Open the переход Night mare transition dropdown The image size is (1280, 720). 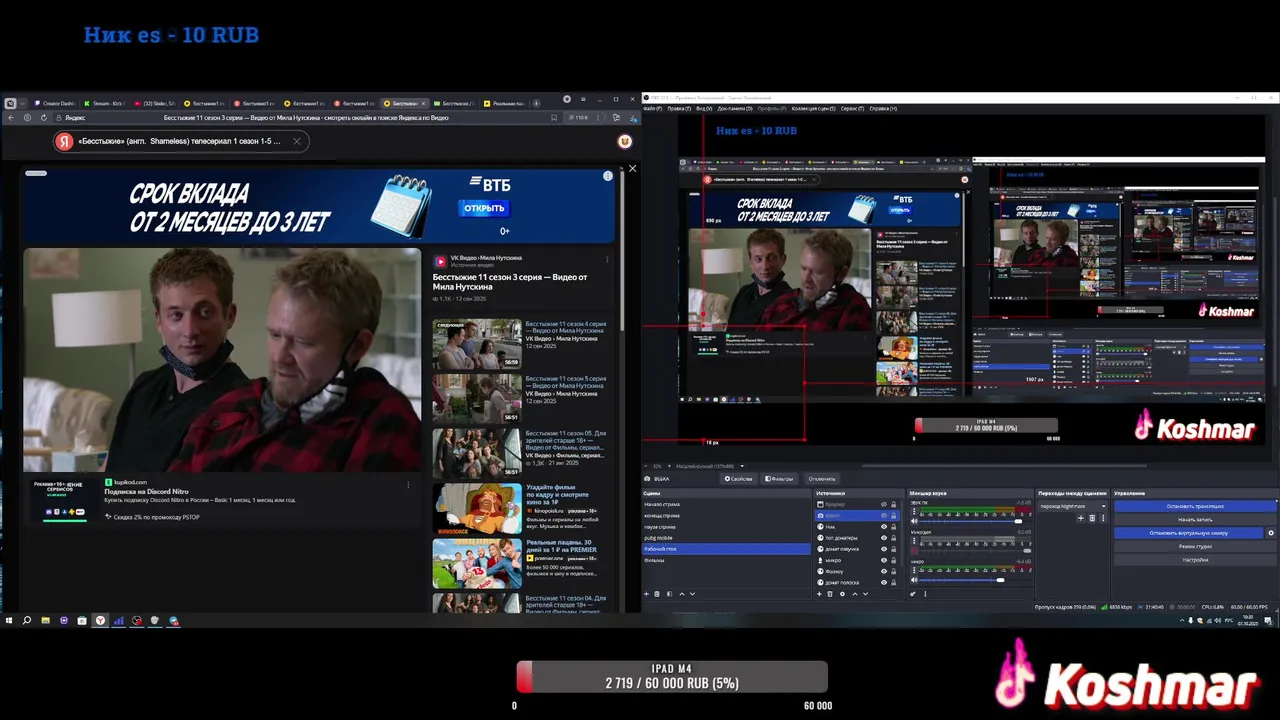click(x=1073, y=506)
